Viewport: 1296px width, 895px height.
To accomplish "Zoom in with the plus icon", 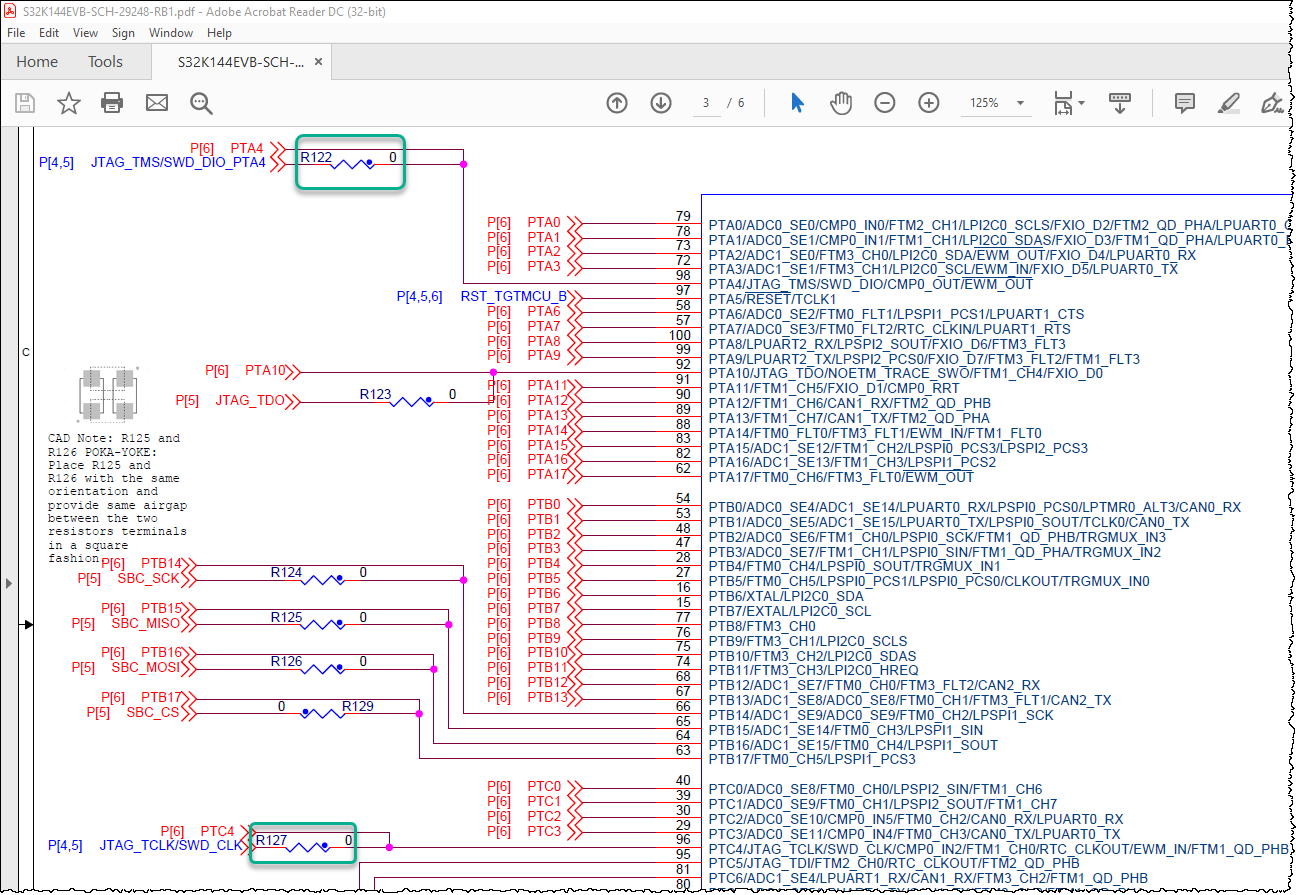I will click(x=928, y=103).
